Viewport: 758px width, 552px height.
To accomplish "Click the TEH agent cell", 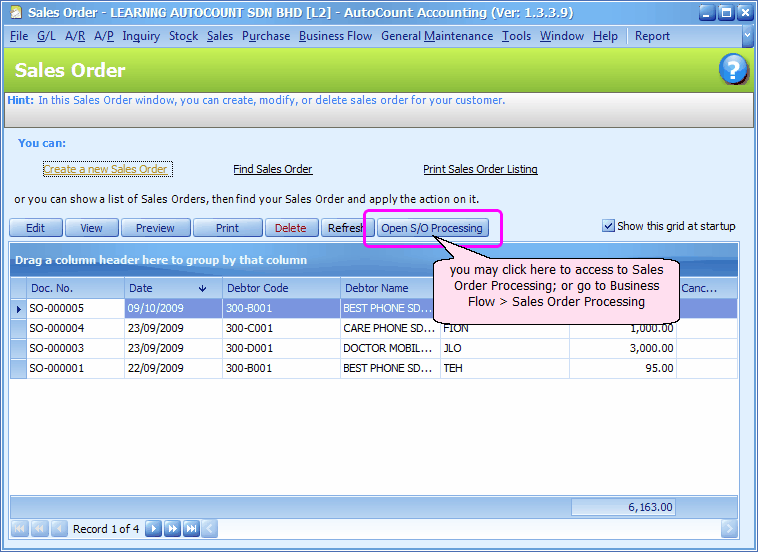I will click(x=505, y=368).
